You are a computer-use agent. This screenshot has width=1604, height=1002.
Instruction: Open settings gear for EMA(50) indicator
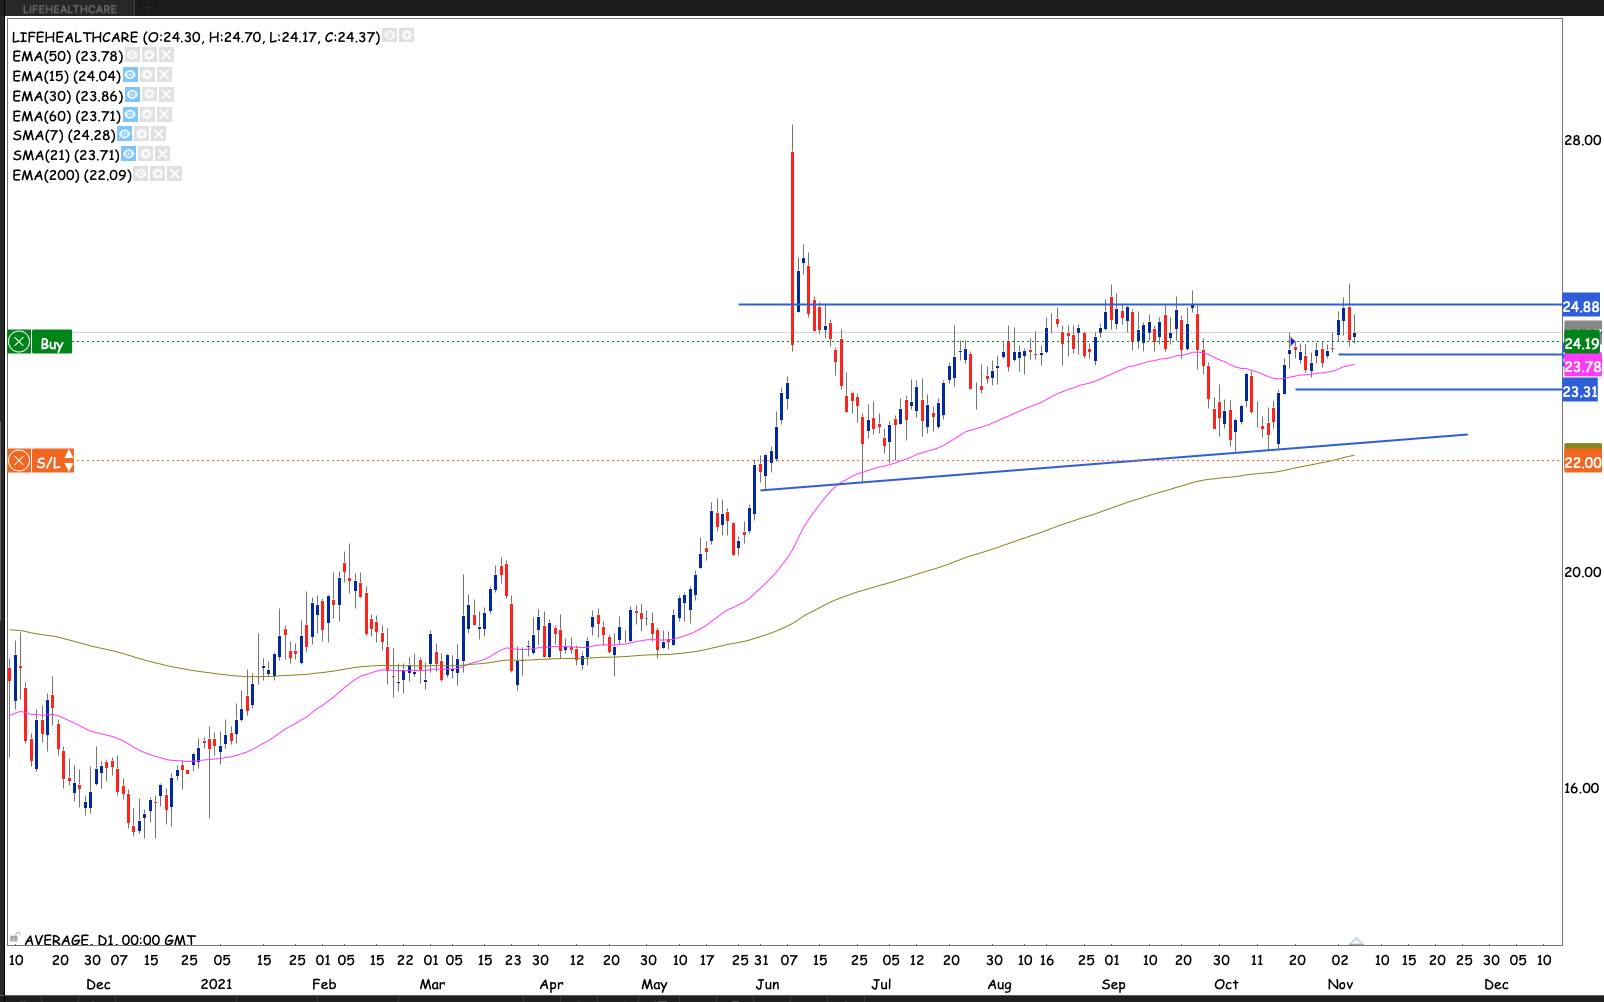[x=149, y=56]
